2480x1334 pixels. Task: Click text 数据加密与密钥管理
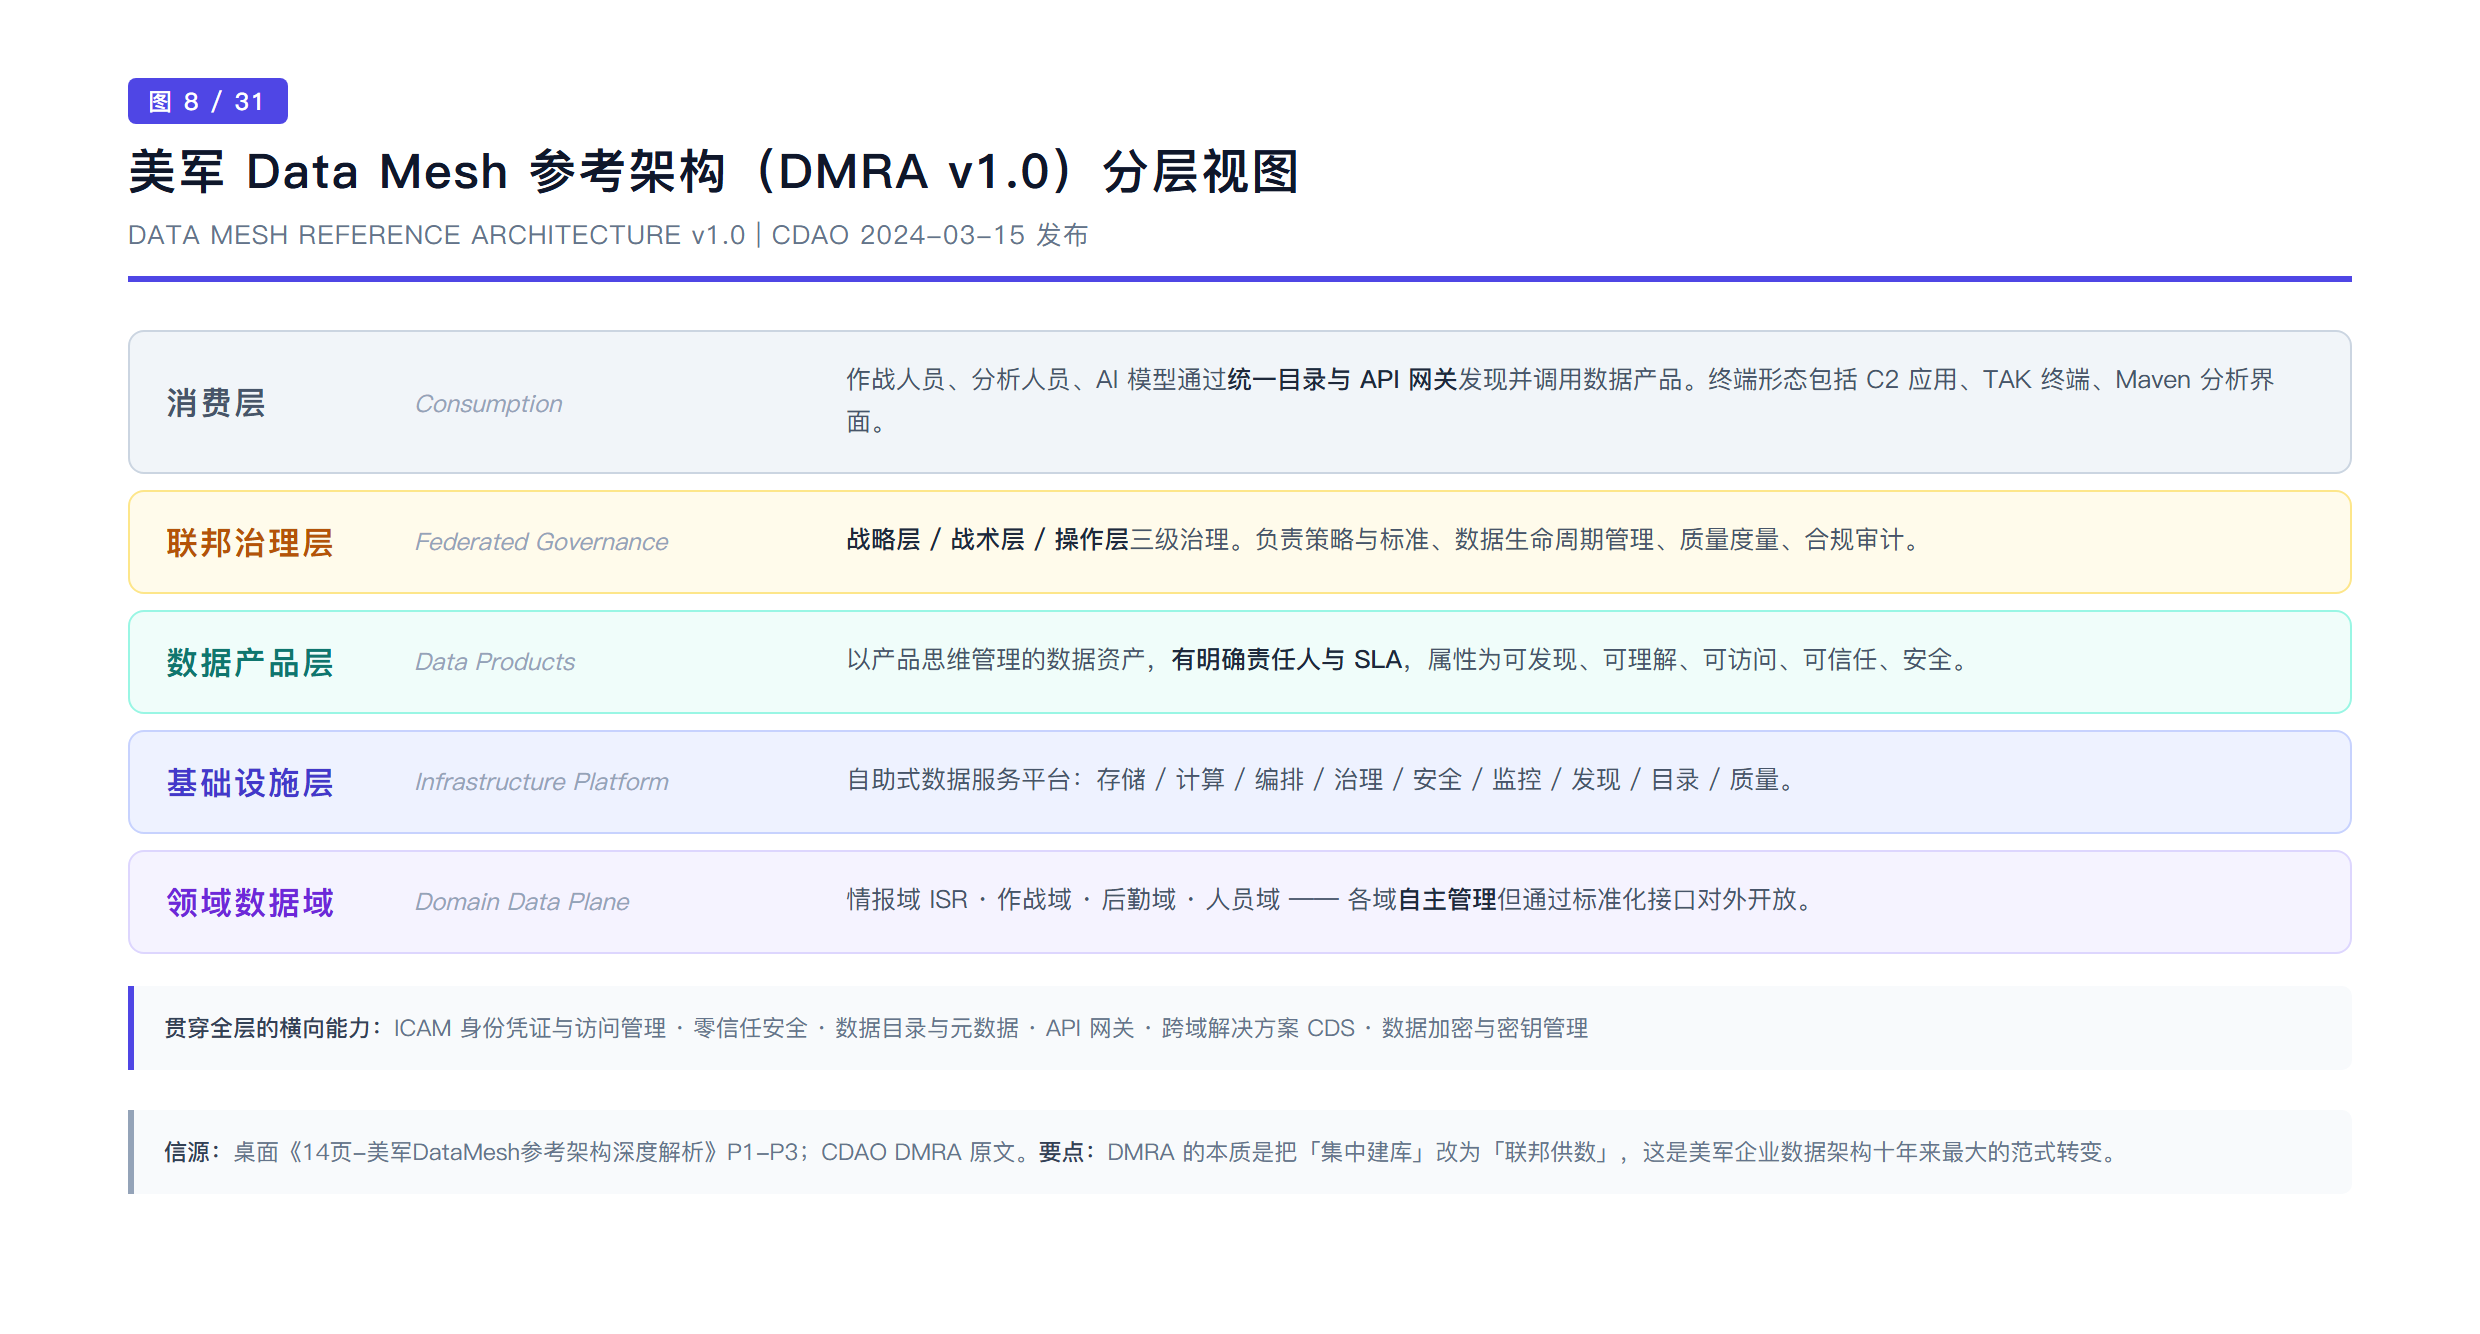(x=1485, y=1028)
